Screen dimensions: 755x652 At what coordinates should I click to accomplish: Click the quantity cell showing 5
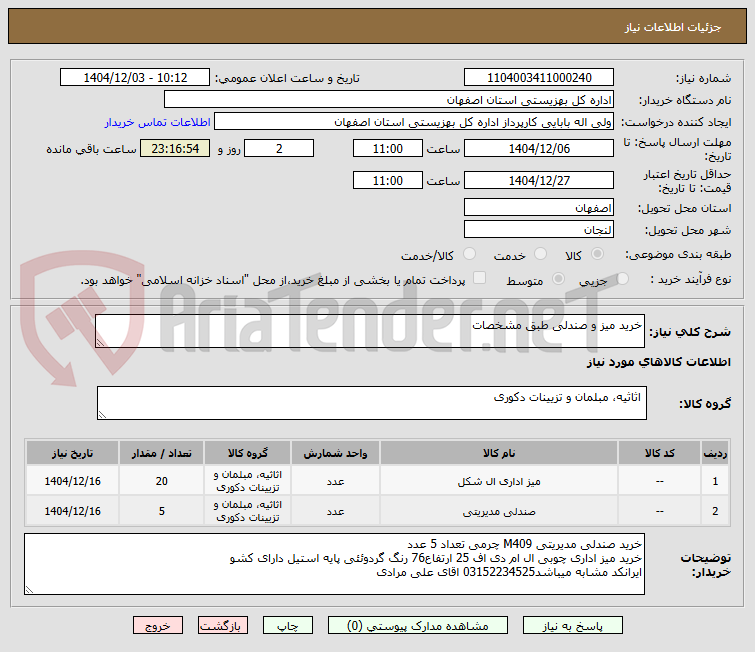click(x=162, y=511)
